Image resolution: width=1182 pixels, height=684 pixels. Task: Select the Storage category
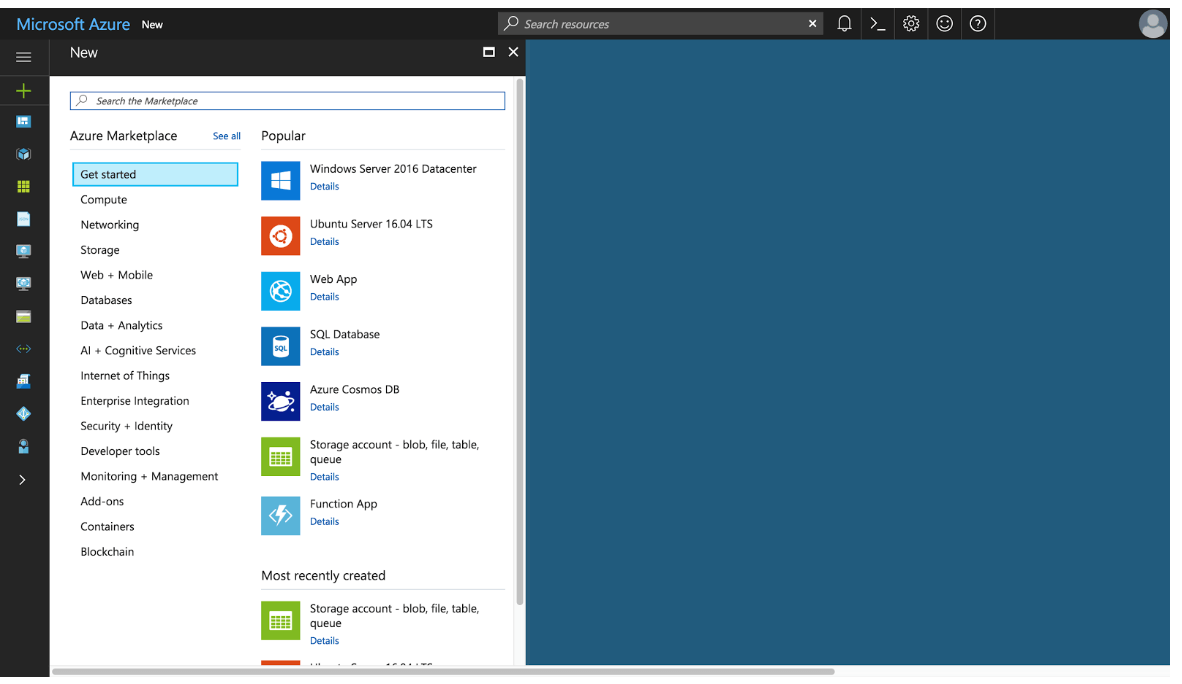[100, 250]
